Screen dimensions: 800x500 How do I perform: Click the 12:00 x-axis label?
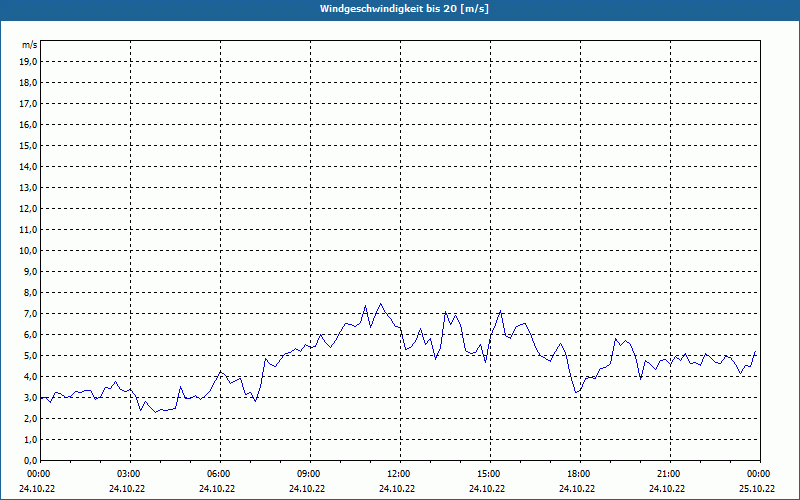coord(400,474)
